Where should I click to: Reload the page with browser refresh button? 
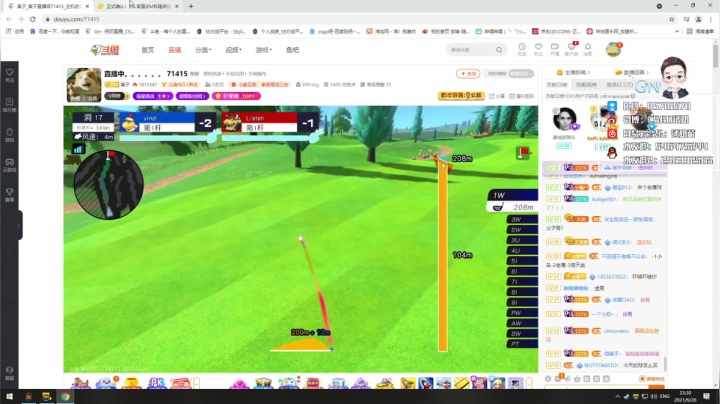33,19
